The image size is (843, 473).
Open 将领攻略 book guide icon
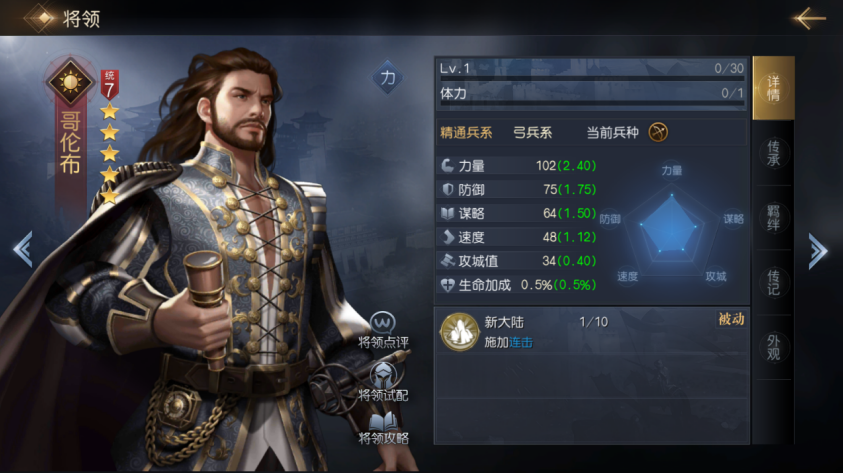(x=383, y=422)
